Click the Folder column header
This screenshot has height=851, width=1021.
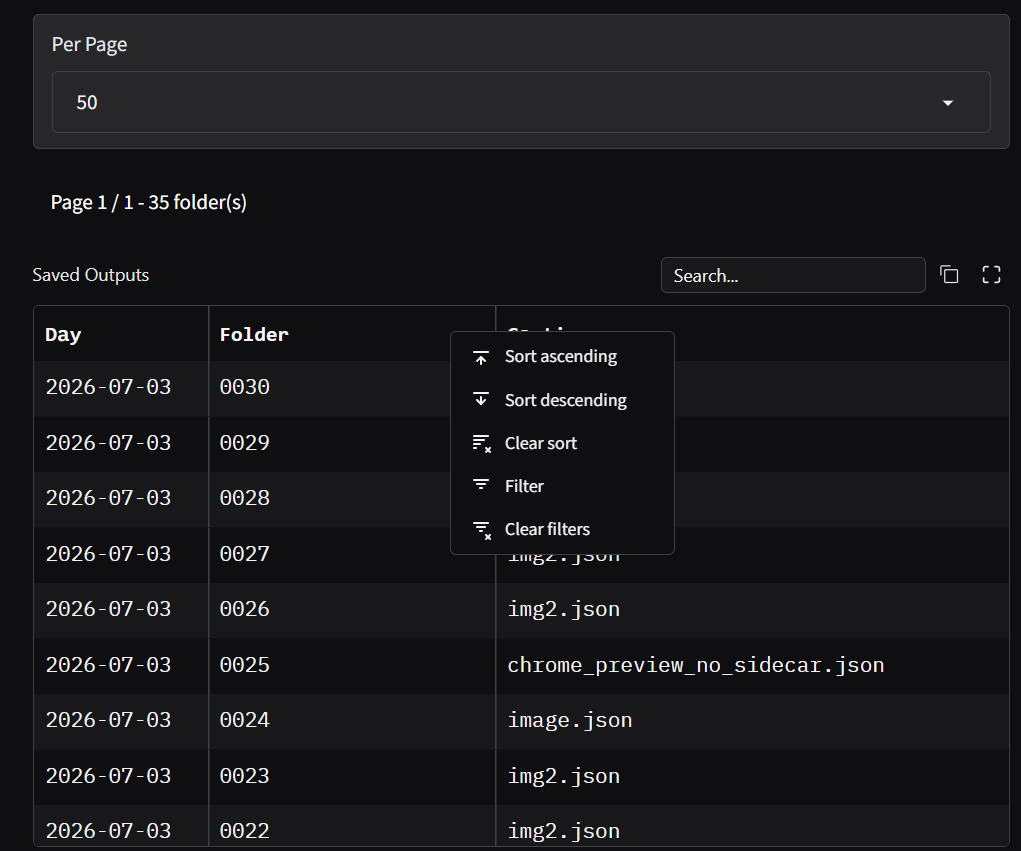[x=352, y=334]
